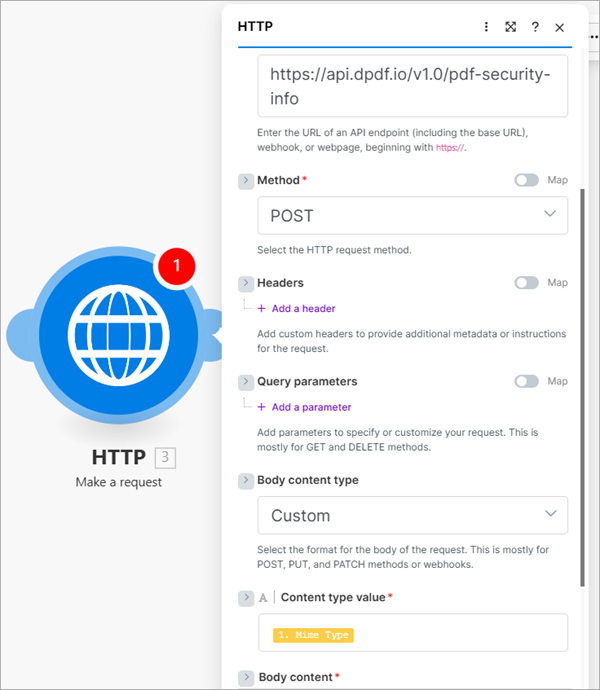Viewport: 600px width, 690px height.
Task: Turn on Map for Query parameters
Action: (x=526, y=381)
